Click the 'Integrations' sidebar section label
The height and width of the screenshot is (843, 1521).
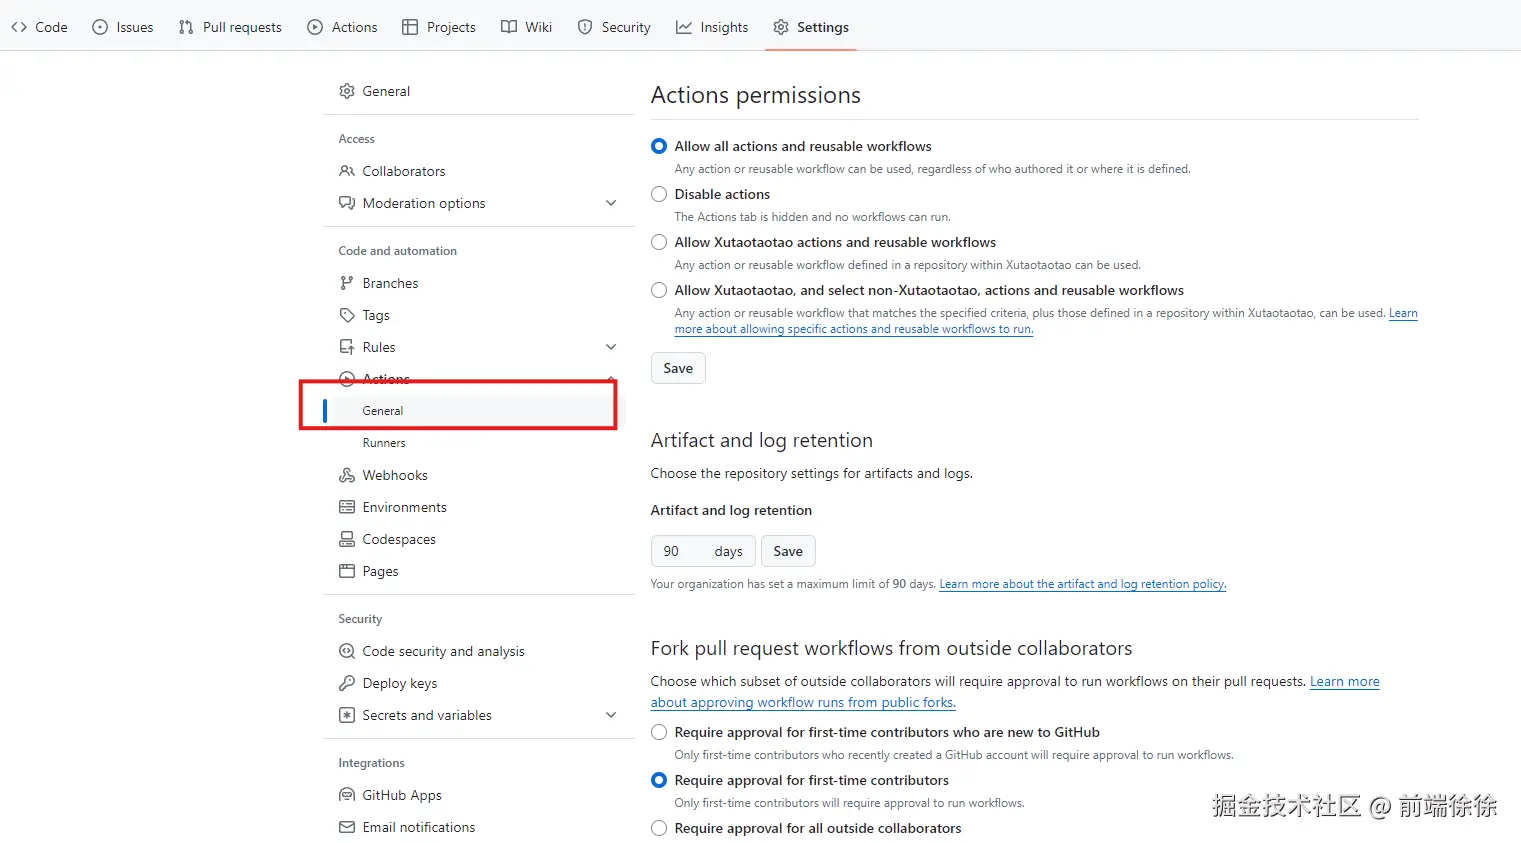click(372, 763)
